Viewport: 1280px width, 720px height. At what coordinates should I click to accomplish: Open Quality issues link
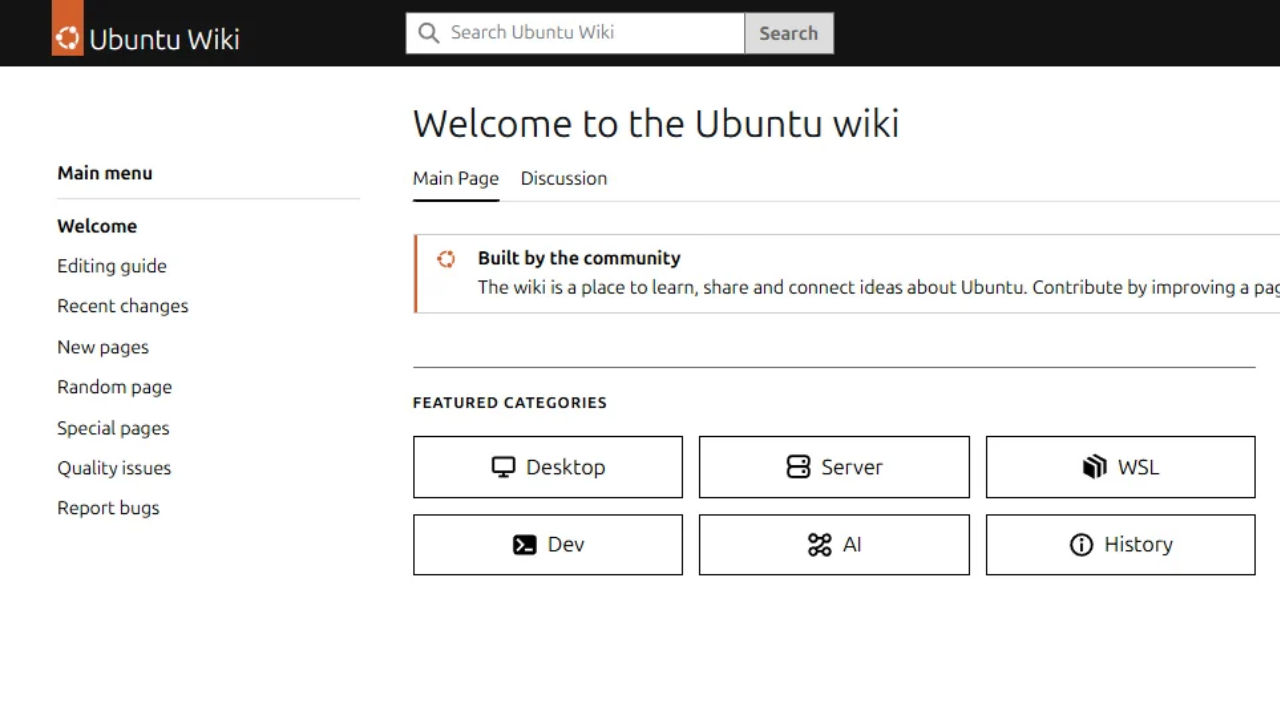(114, 468)
